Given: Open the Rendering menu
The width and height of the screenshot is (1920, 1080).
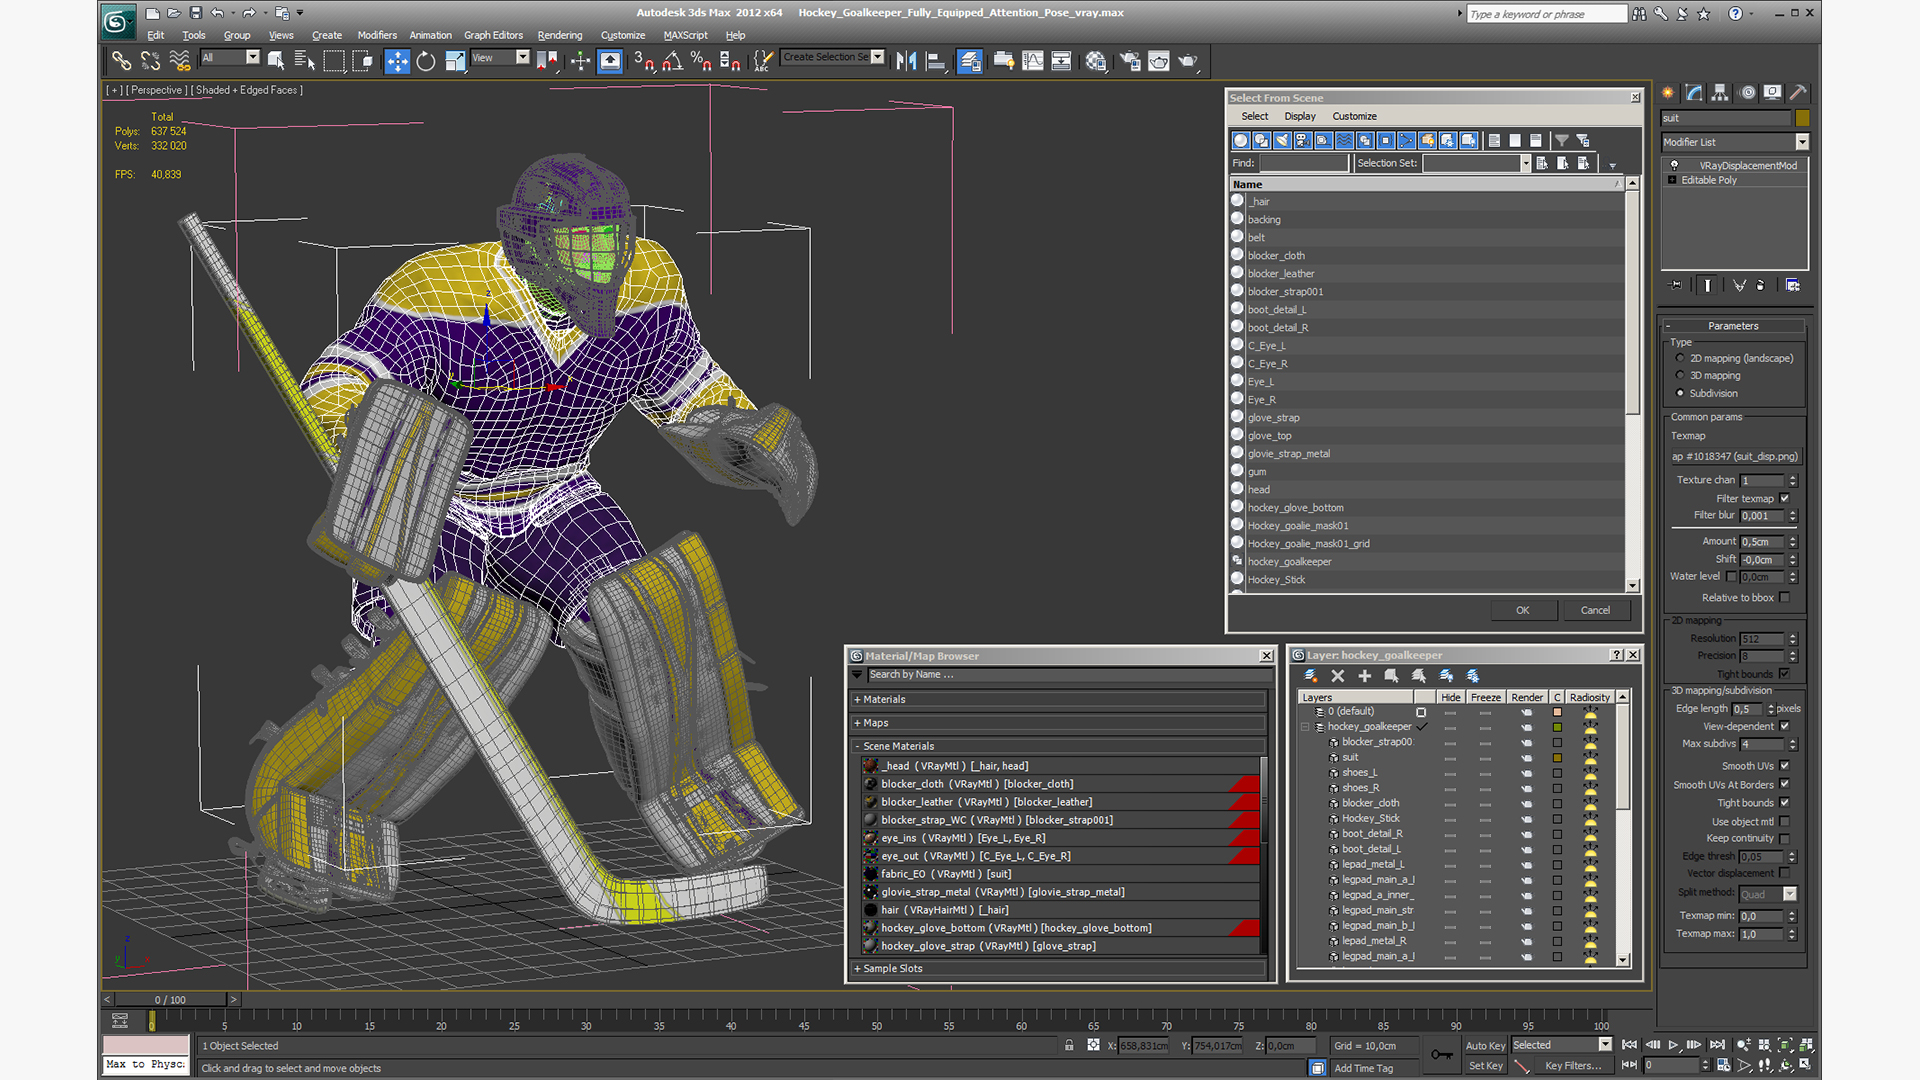Looking at the screenshot, I should [x=559, y=35].
